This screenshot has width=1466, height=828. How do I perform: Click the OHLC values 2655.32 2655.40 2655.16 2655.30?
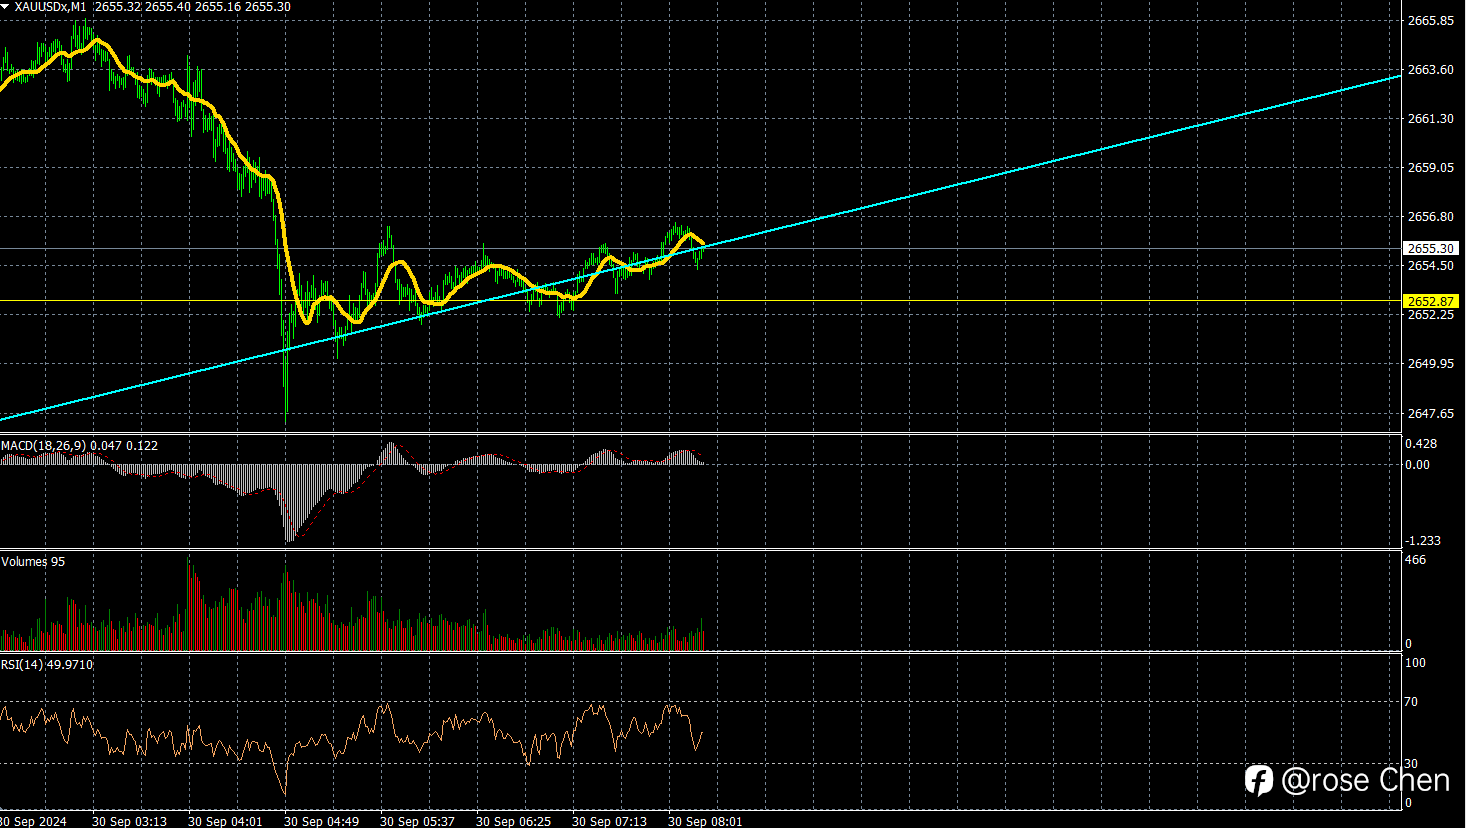193,7
